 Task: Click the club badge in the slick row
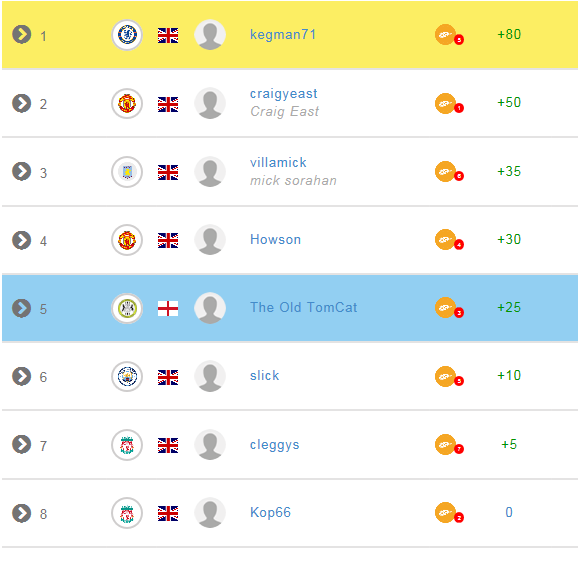point(127,376)
